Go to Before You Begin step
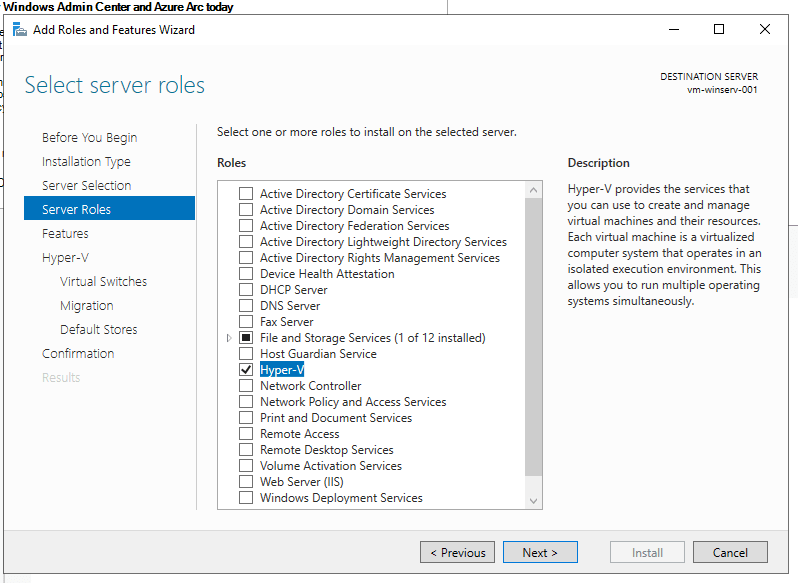The width and height of the screenshot is (798, 583). 90,138
